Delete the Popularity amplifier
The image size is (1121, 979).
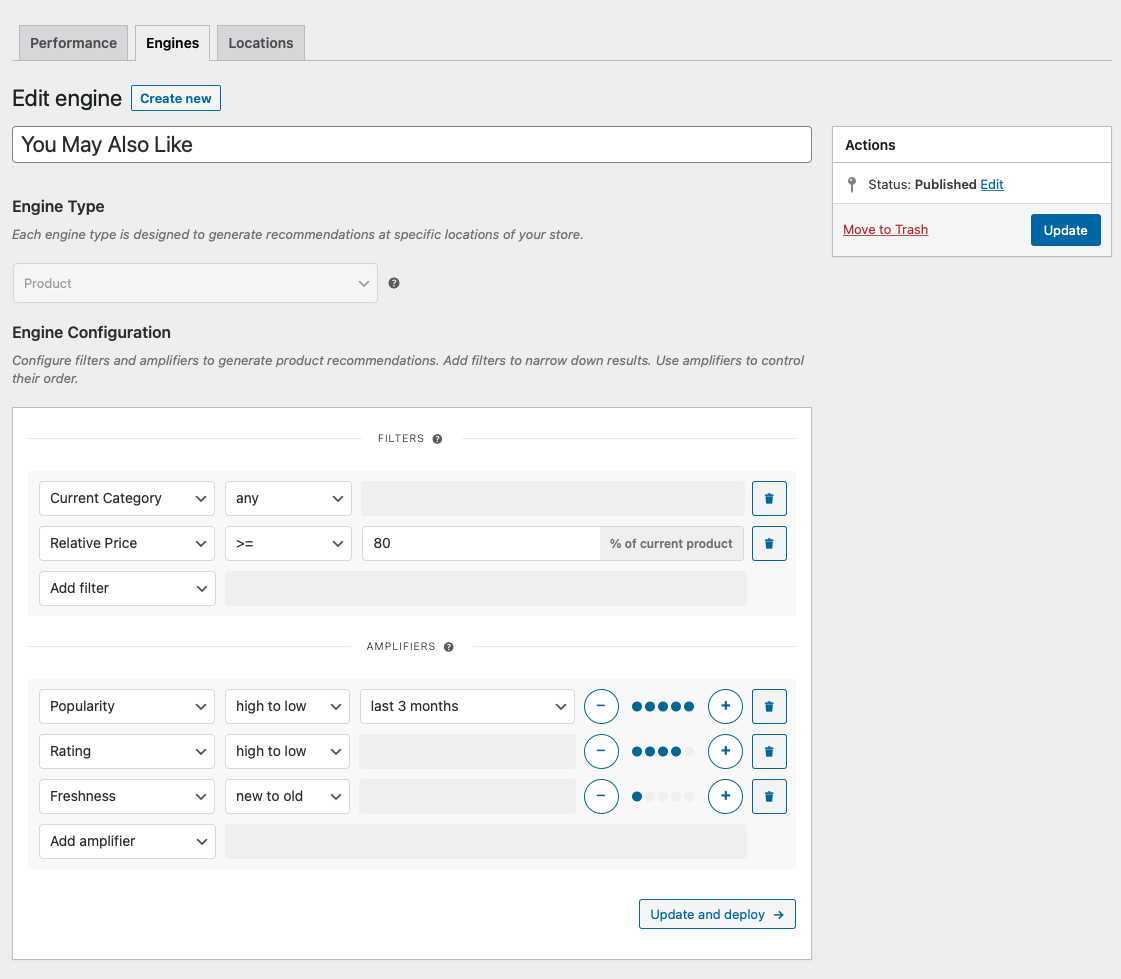(769, 706)
